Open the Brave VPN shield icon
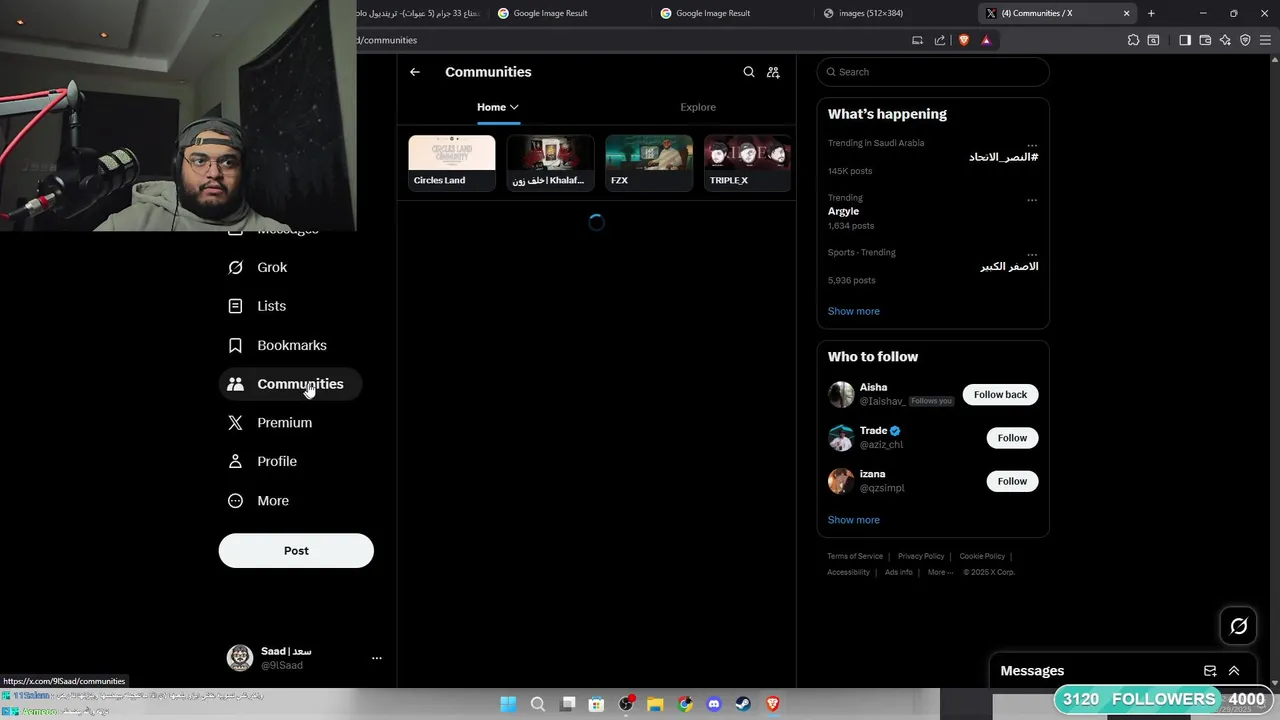 [x=1245, y=40]
